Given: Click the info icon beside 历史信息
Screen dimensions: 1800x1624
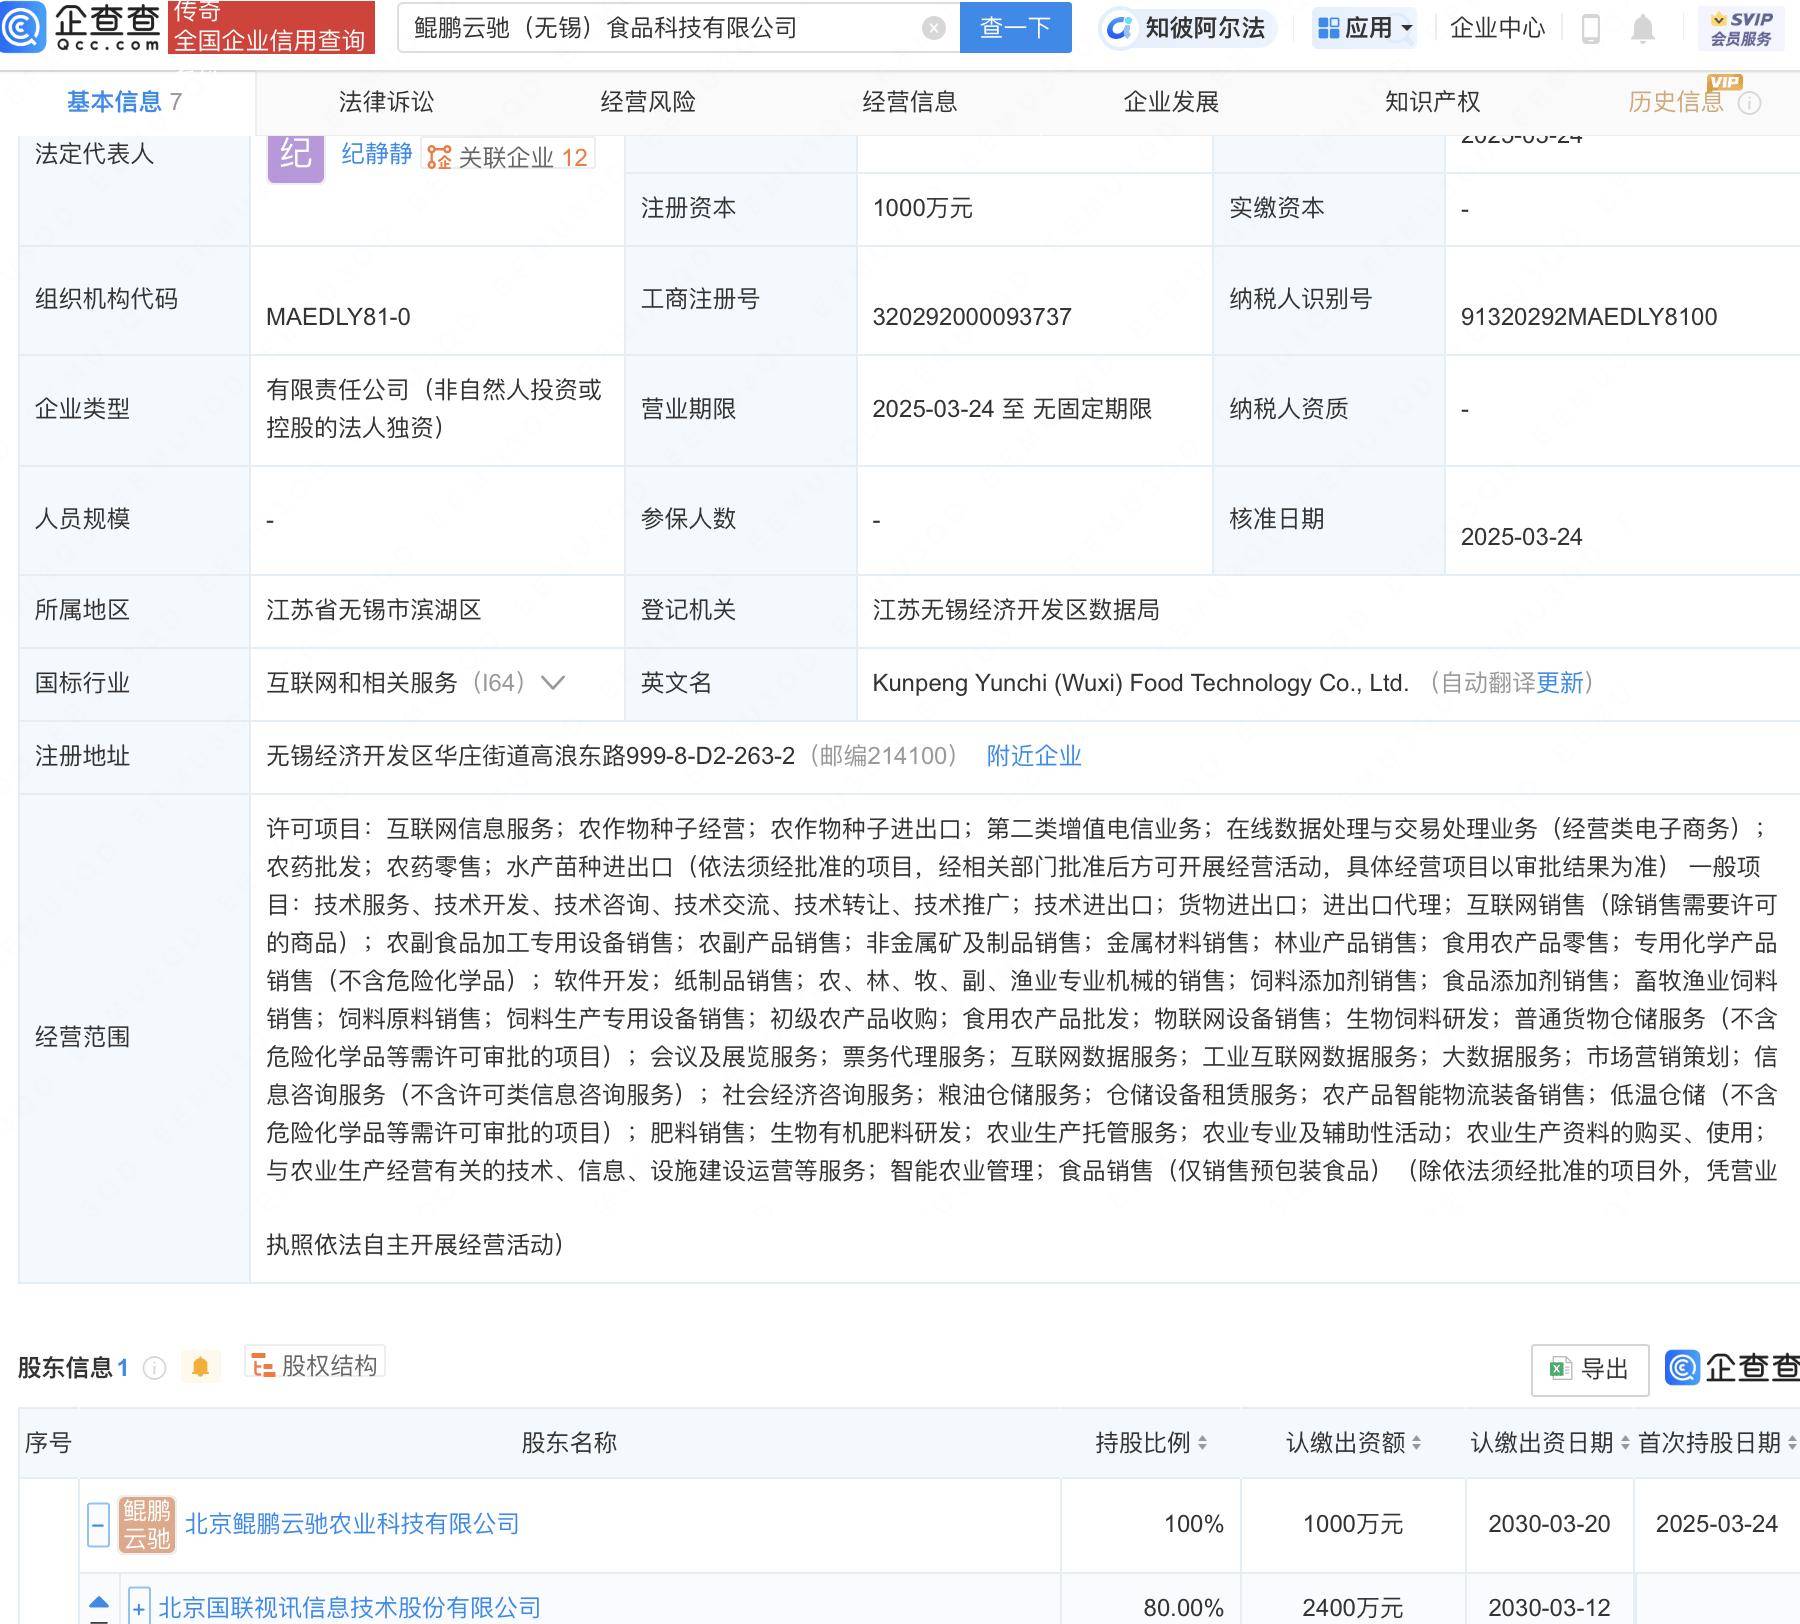Looking at the screenshot, I should point(1749,103).
